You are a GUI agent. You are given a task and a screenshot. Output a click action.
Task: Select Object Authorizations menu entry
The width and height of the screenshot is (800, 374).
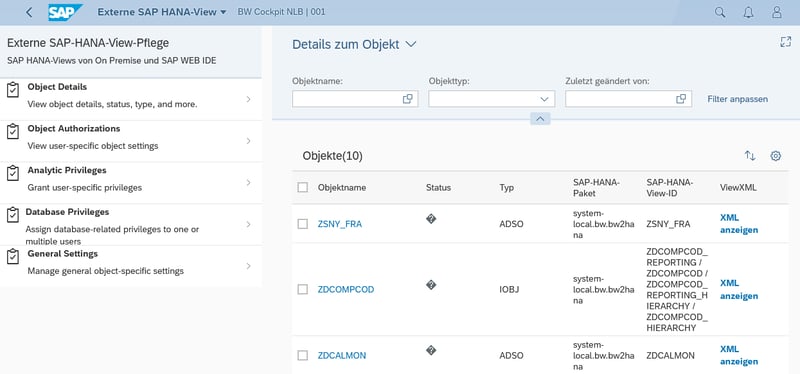[x=131, y=141]
